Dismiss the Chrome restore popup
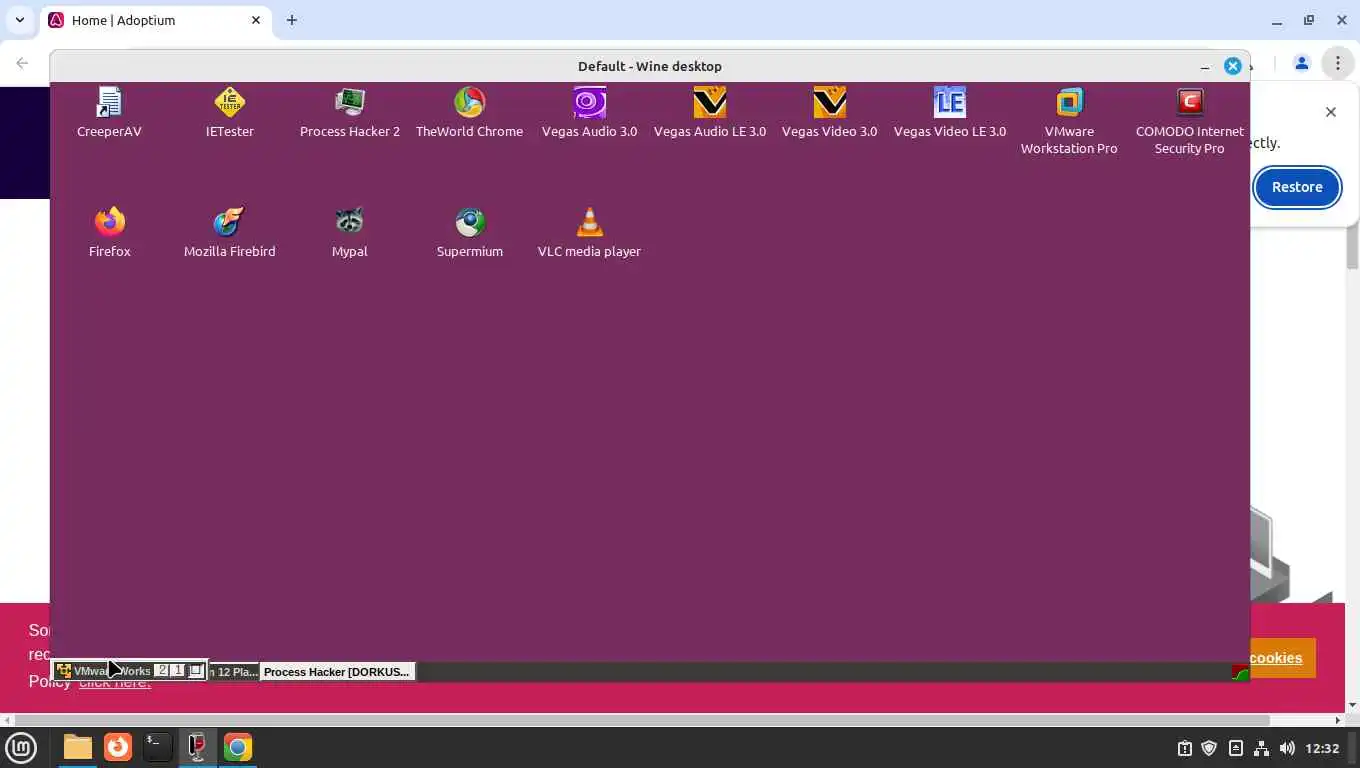The width and height of the screenshot is (1360, 768). pos(1331,112)
